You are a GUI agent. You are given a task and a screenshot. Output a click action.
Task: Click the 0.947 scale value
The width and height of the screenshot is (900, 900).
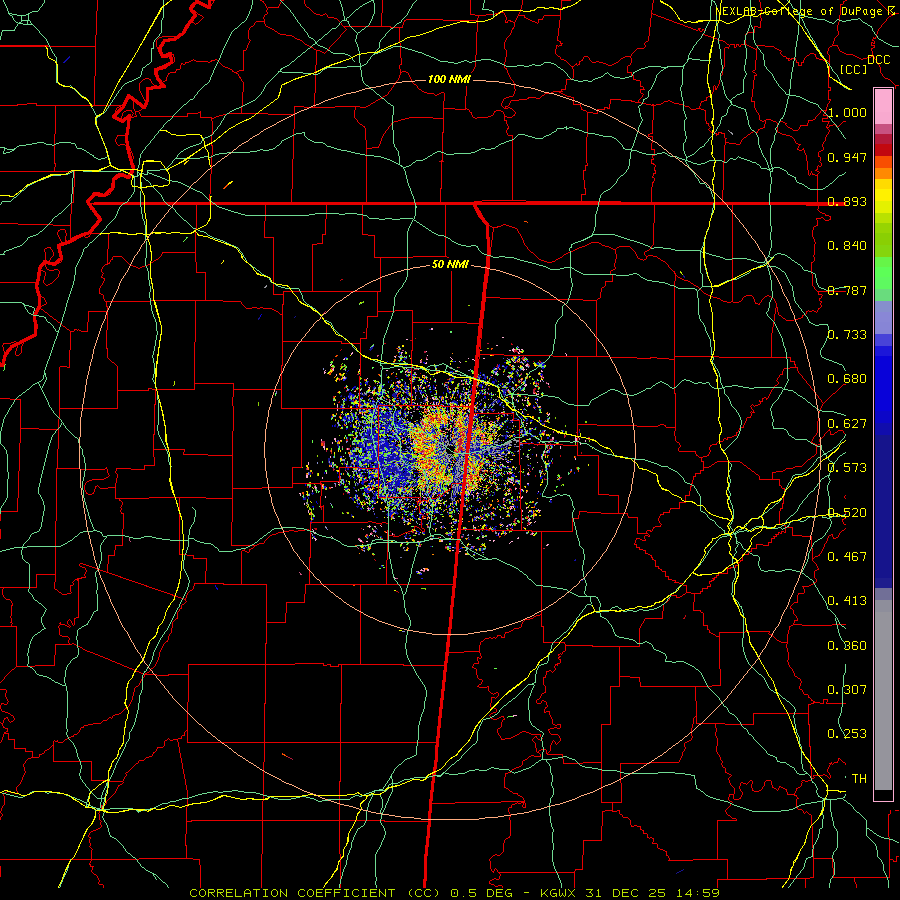pyautogui.click(x=847, y=157)
